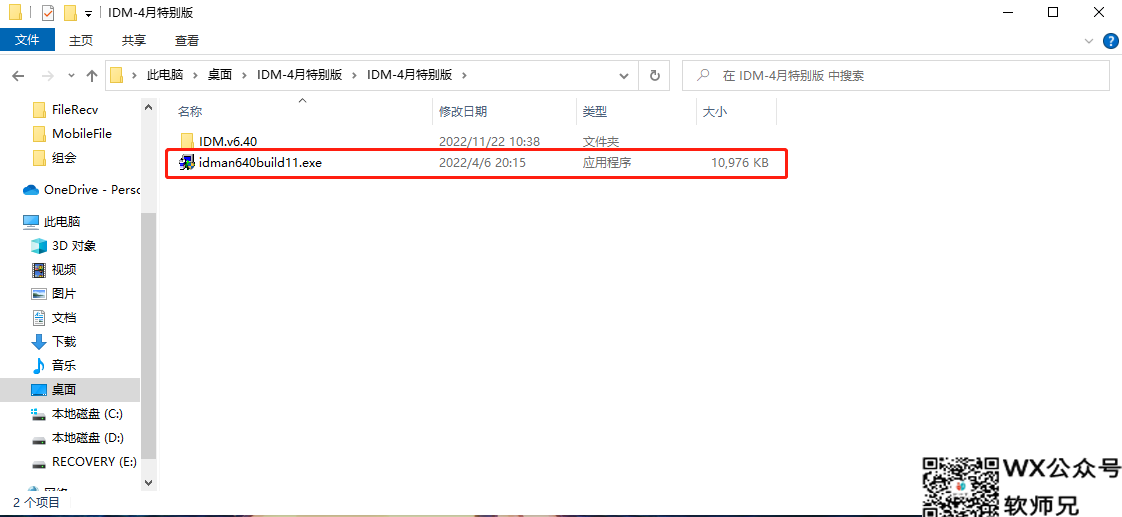The height and width of the screenshot is (517, 1122).
Task: Click the IDM.v6.40 folder name
Action: 228,141
